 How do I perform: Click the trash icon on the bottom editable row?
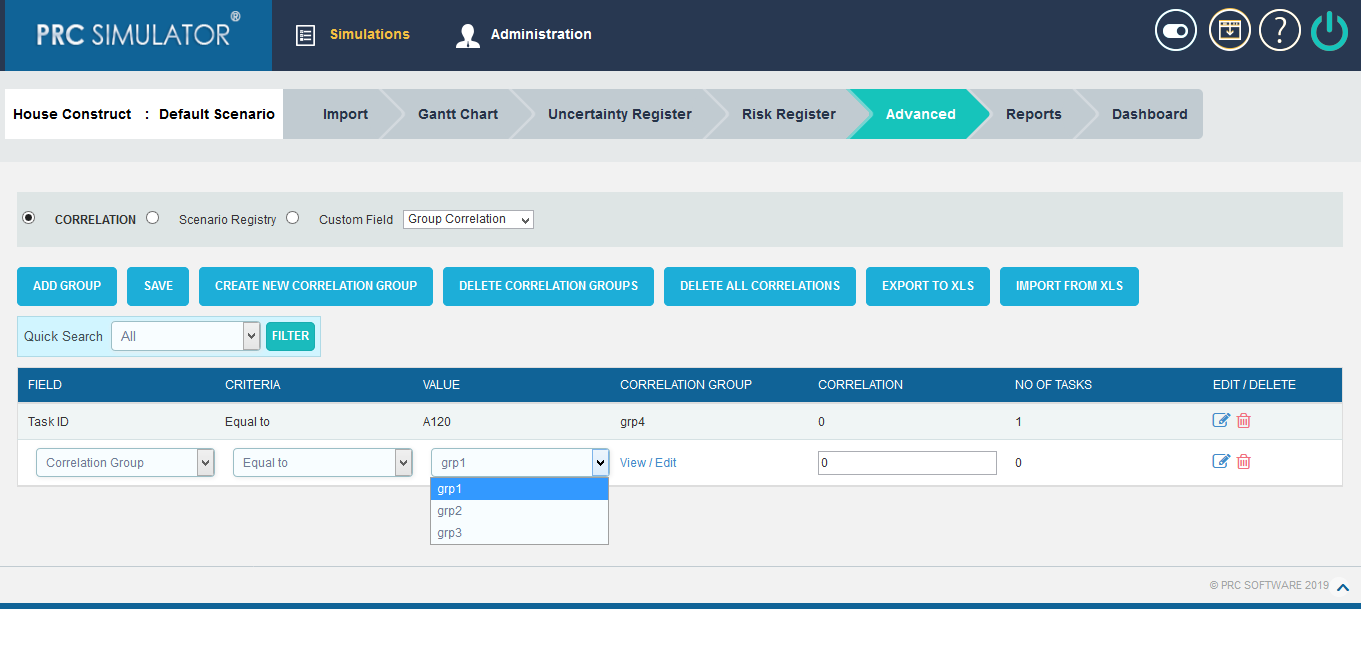[1243, 462]
